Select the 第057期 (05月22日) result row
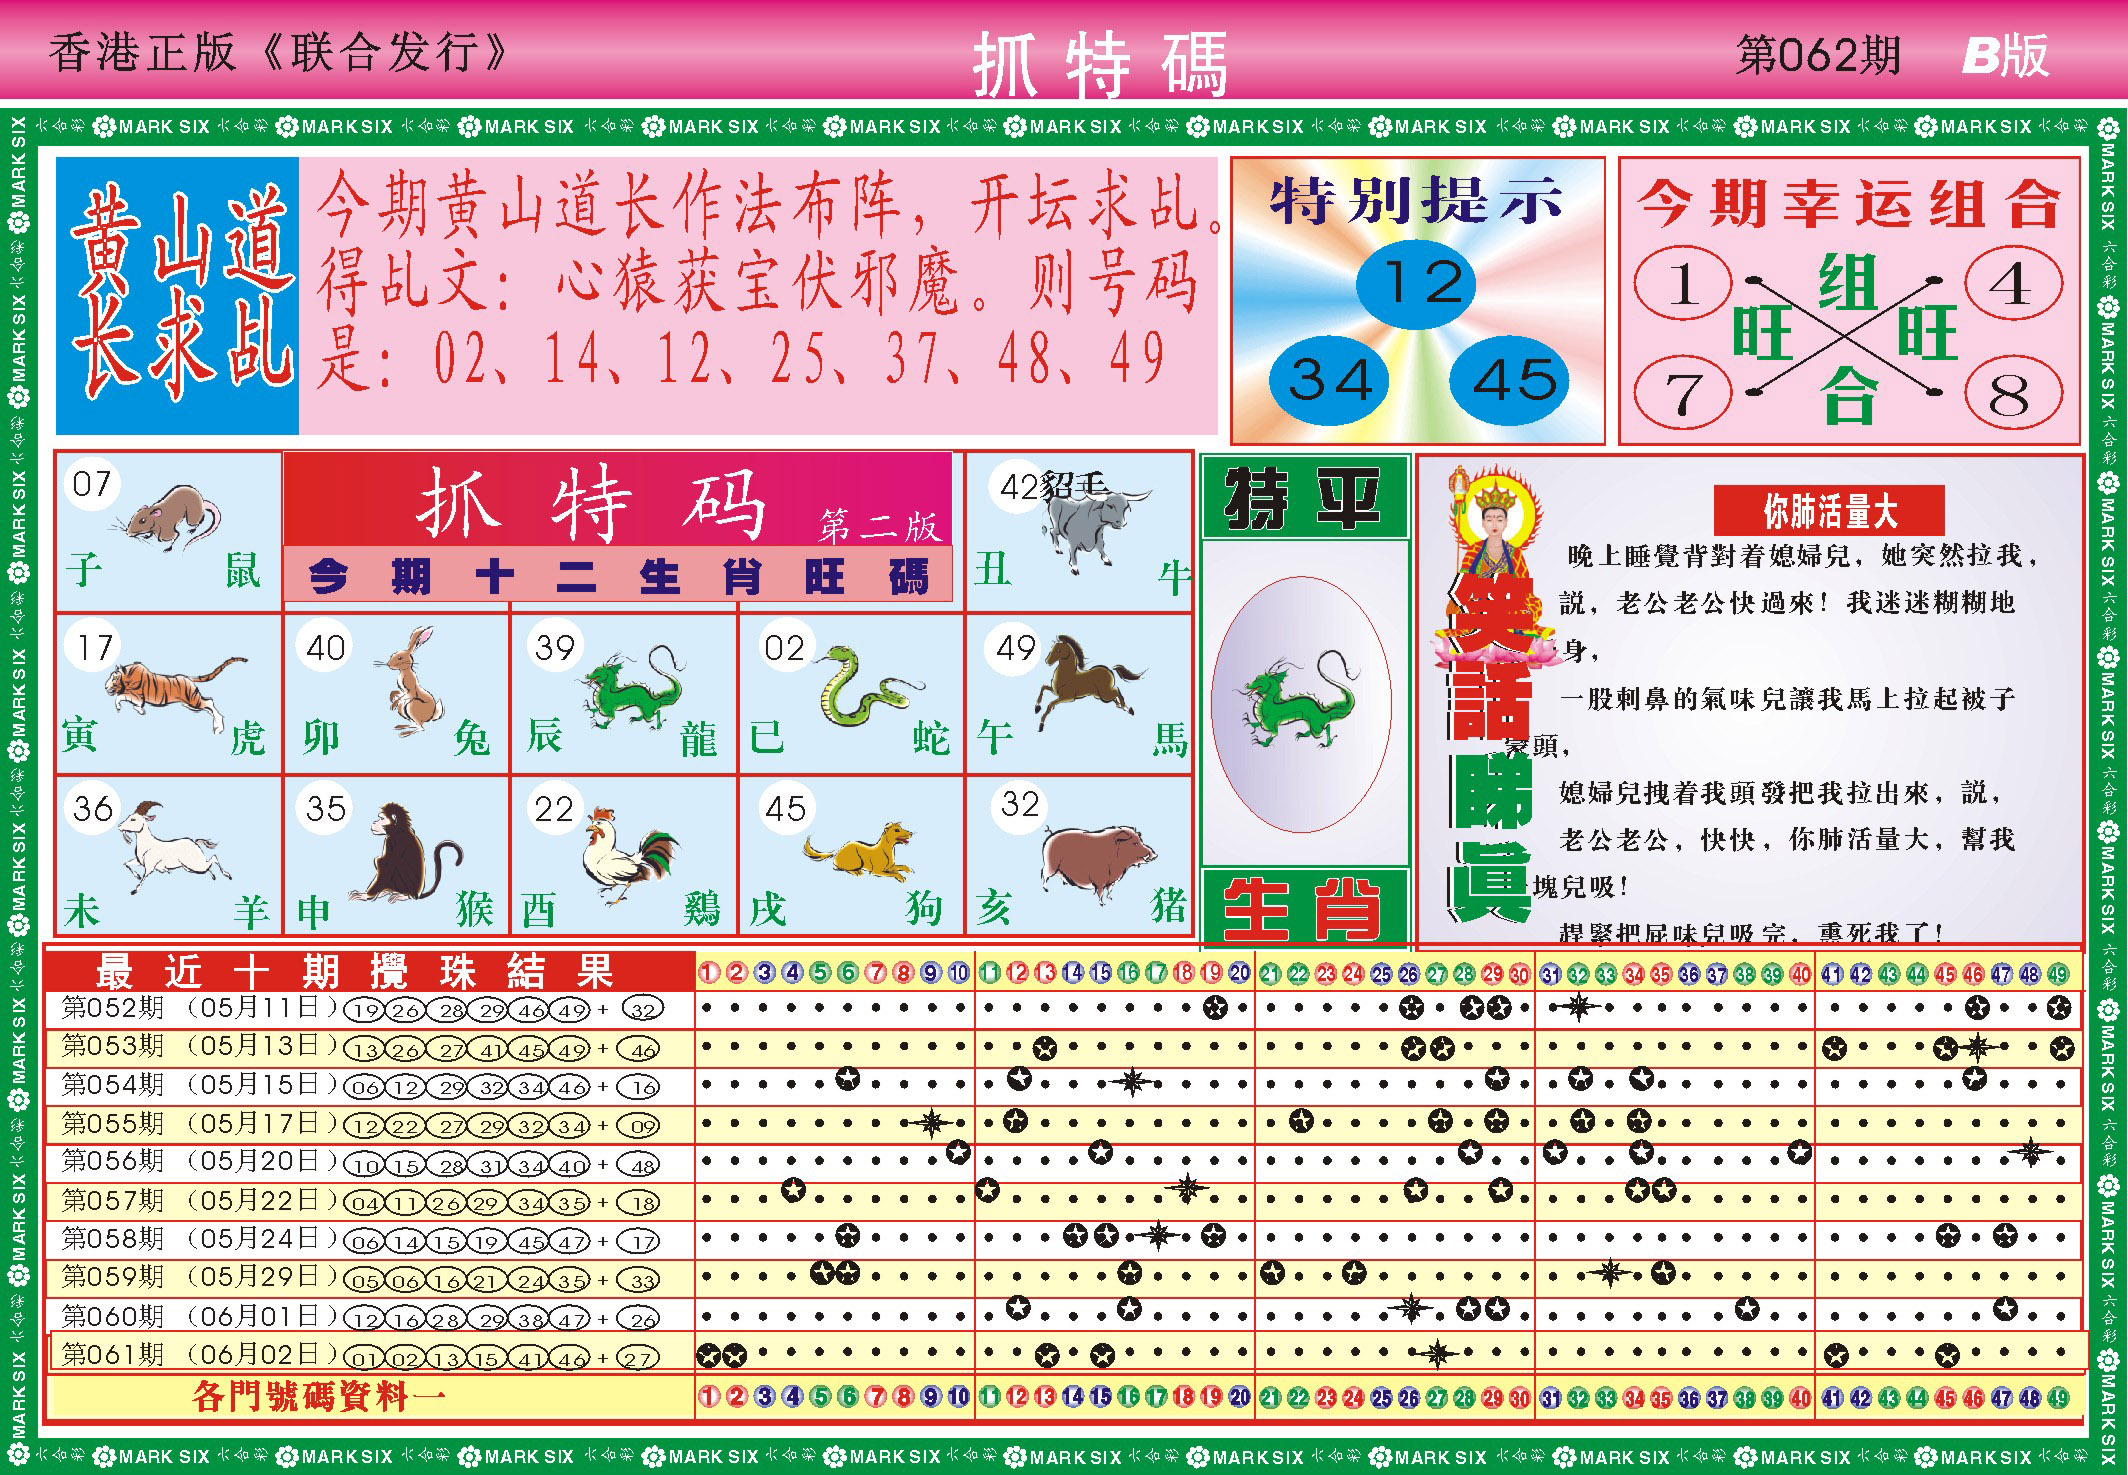2128x1475 pixels. (1065, 1201)
